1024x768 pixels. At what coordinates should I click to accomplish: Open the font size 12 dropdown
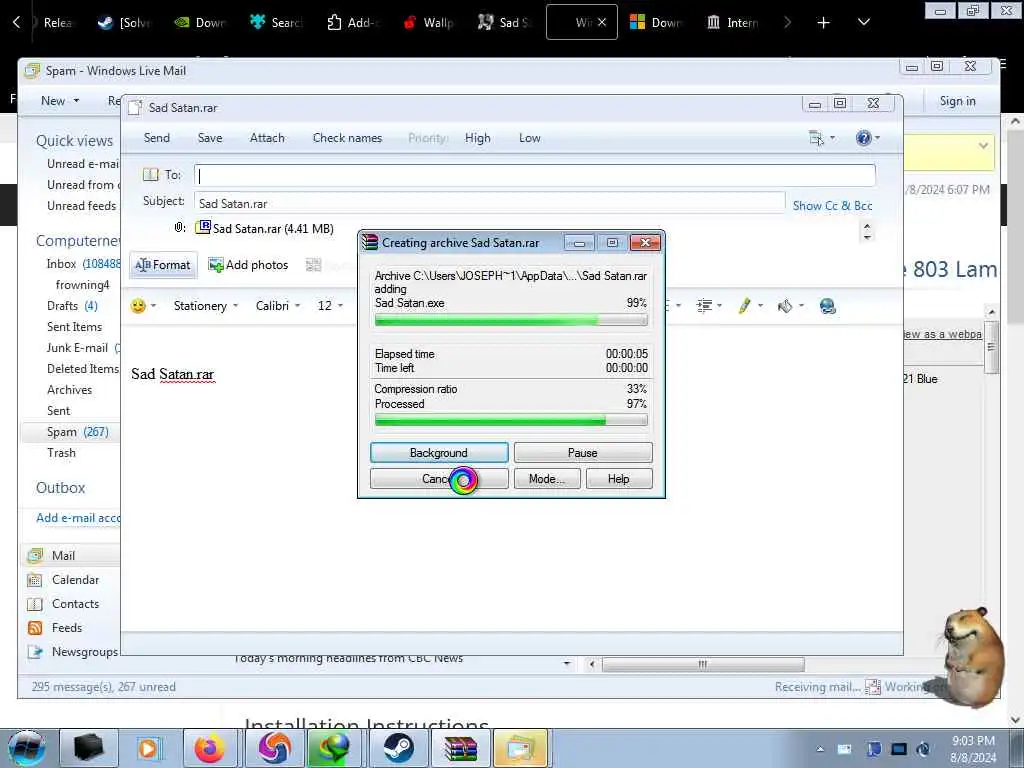[x=330, y=306]
